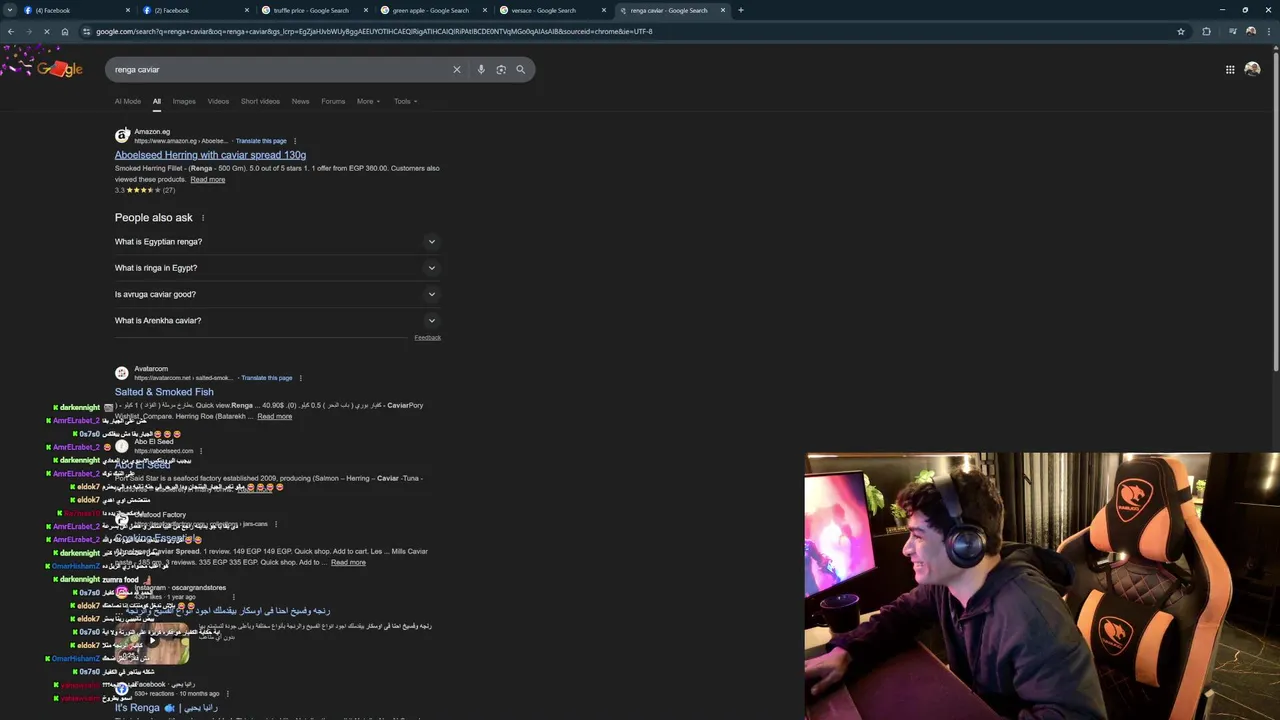
Task: Select the News search filter
Action: pyautogui.click(x=300, y=101)
